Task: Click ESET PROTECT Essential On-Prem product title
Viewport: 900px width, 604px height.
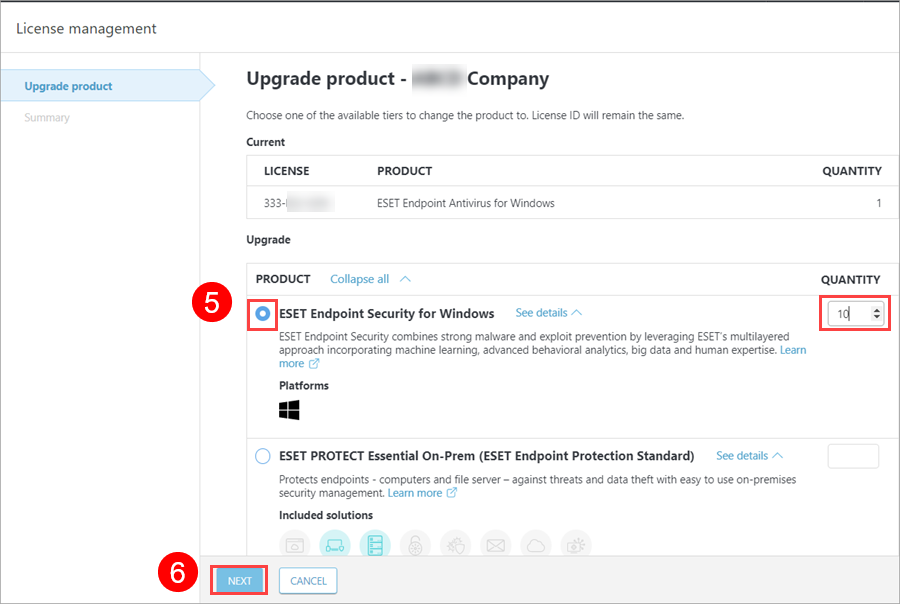Action: pyautogui.click(x=486, y=456)
